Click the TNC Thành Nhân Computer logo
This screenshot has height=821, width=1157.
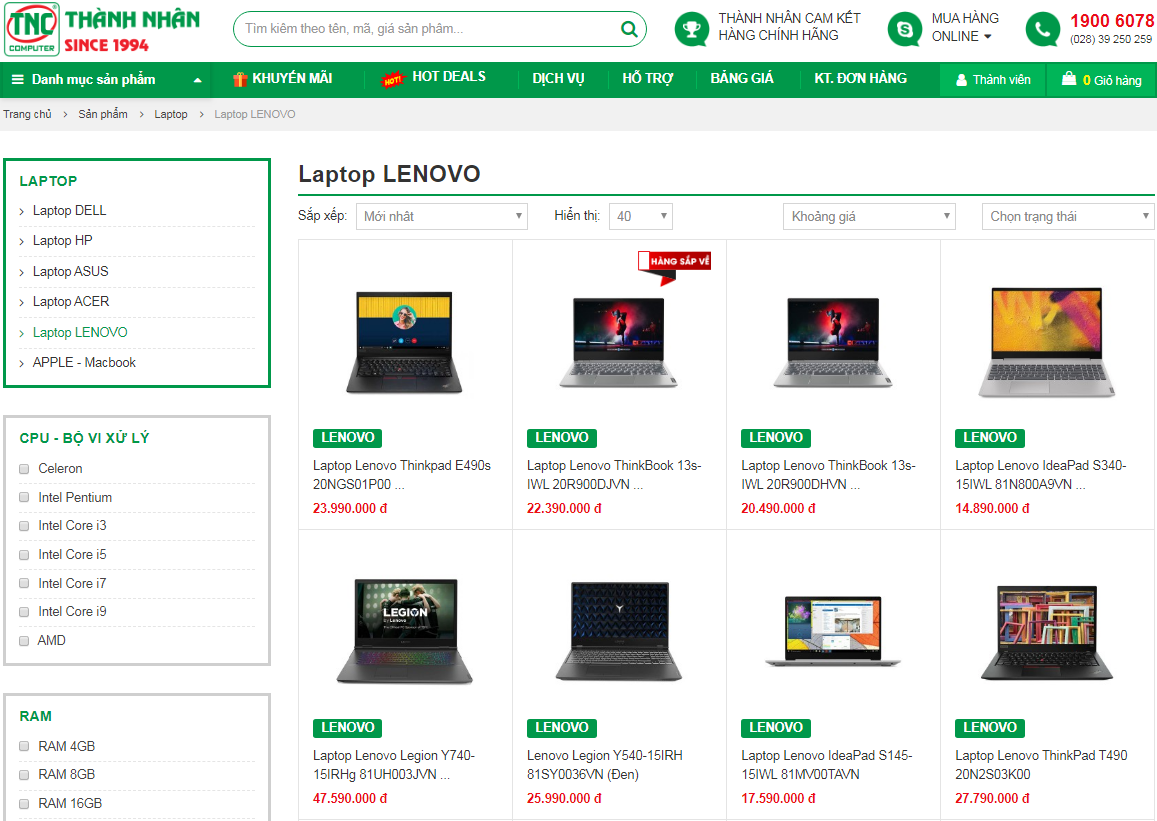click(x=103, y=30)
